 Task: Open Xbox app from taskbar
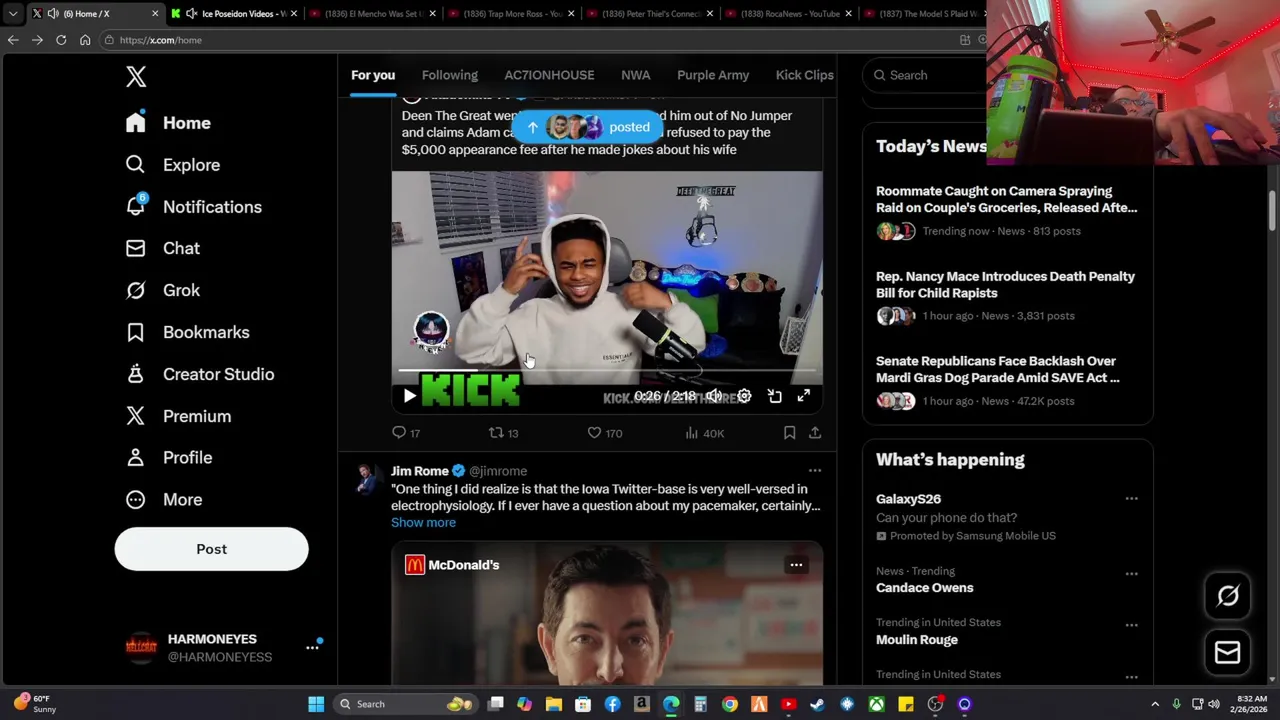pos(876,704)
